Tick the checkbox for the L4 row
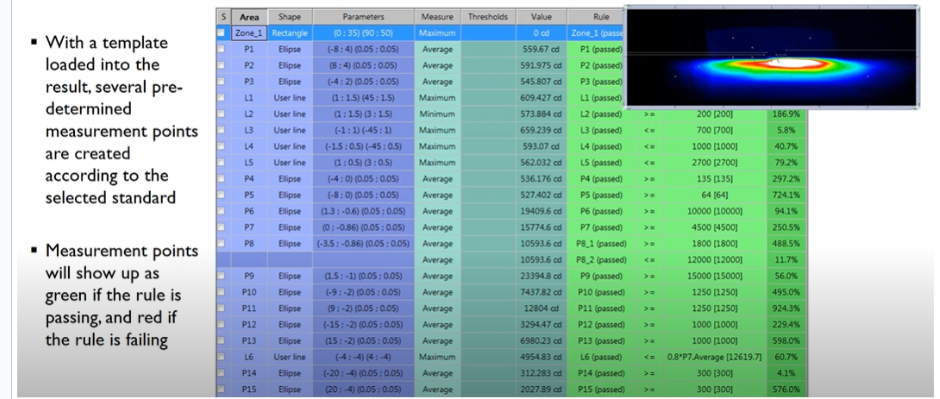 tap(222, 147)
